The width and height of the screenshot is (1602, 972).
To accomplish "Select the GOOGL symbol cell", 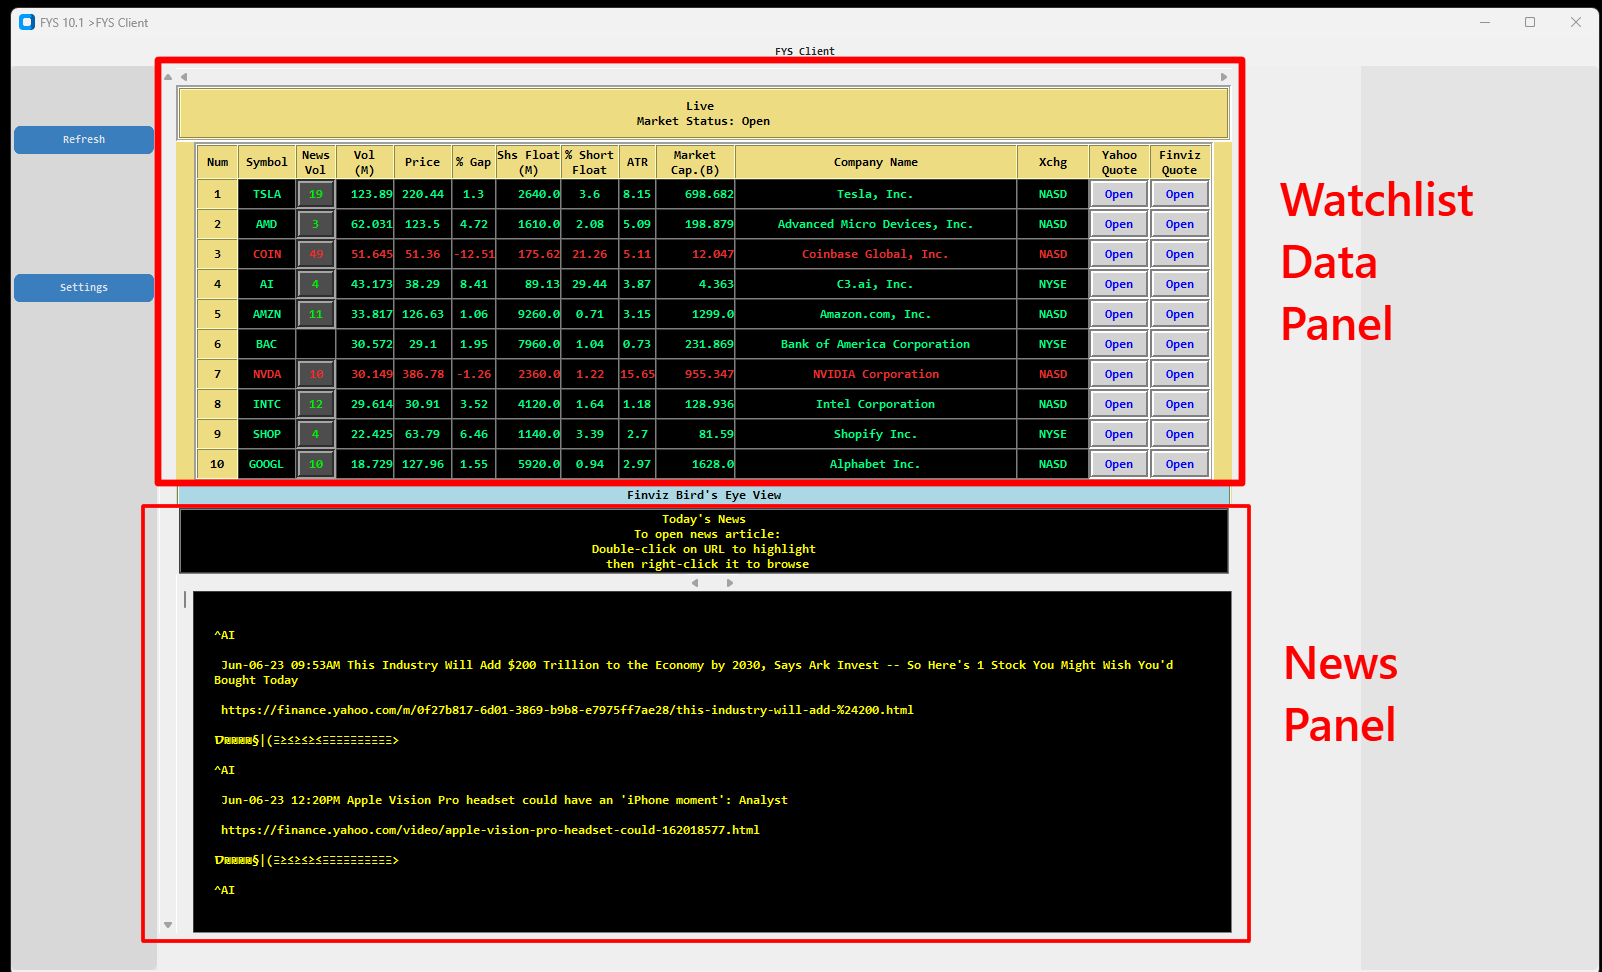I will point(267,464).
